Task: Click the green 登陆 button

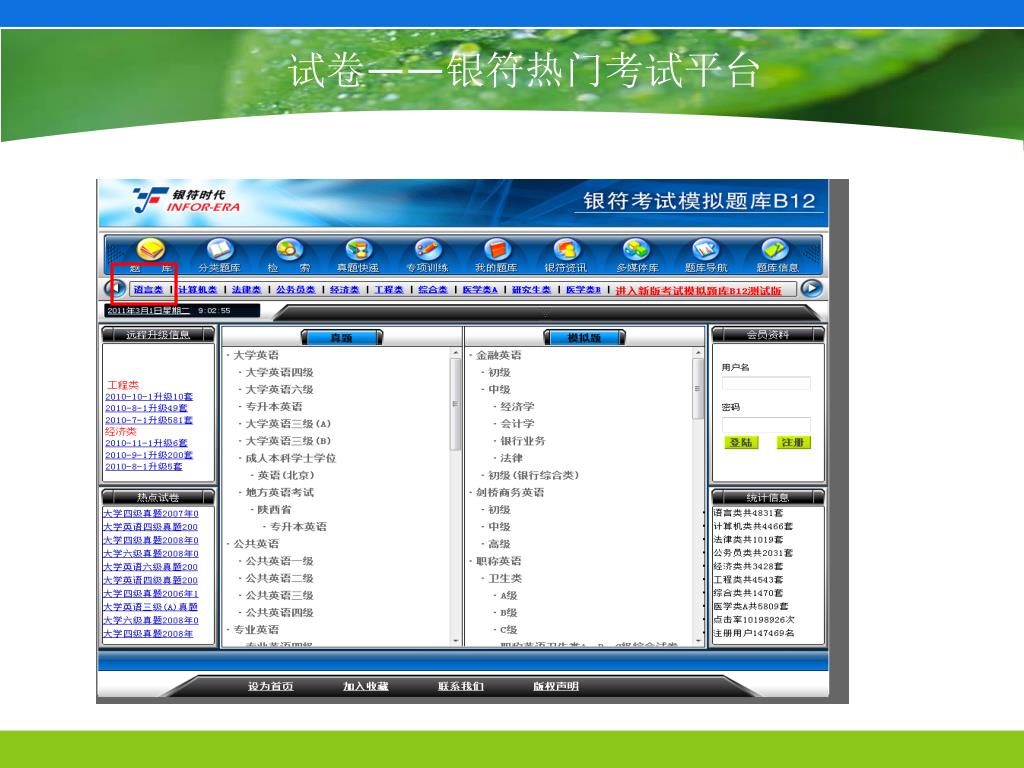Action: point(741,443)
